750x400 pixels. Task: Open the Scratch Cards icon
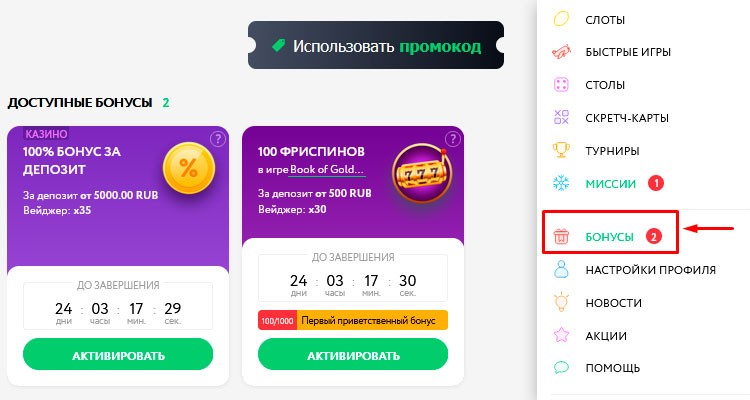[x=562, y=118]
